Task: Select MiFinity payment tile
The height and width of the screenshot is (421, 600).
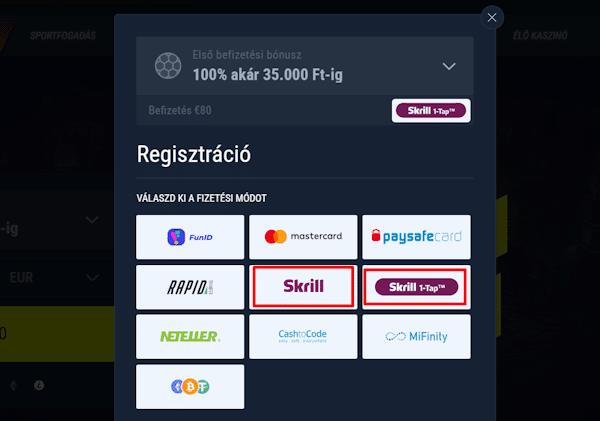Action: pos(416,337)
